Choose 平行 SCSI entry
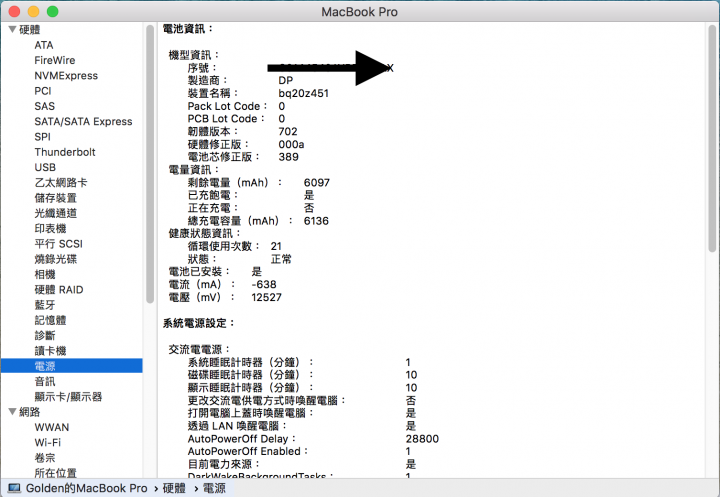 point(58,243)
